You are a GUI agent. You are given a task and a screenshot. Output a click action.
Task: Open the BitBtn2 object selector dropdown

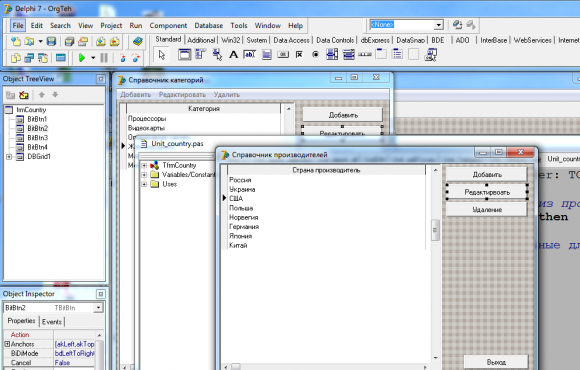[98, 308]
